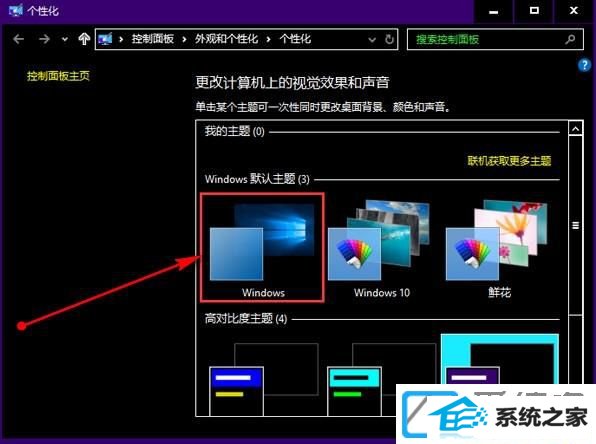Click in 搜索控制面板 search field

[x=487, y=39]
